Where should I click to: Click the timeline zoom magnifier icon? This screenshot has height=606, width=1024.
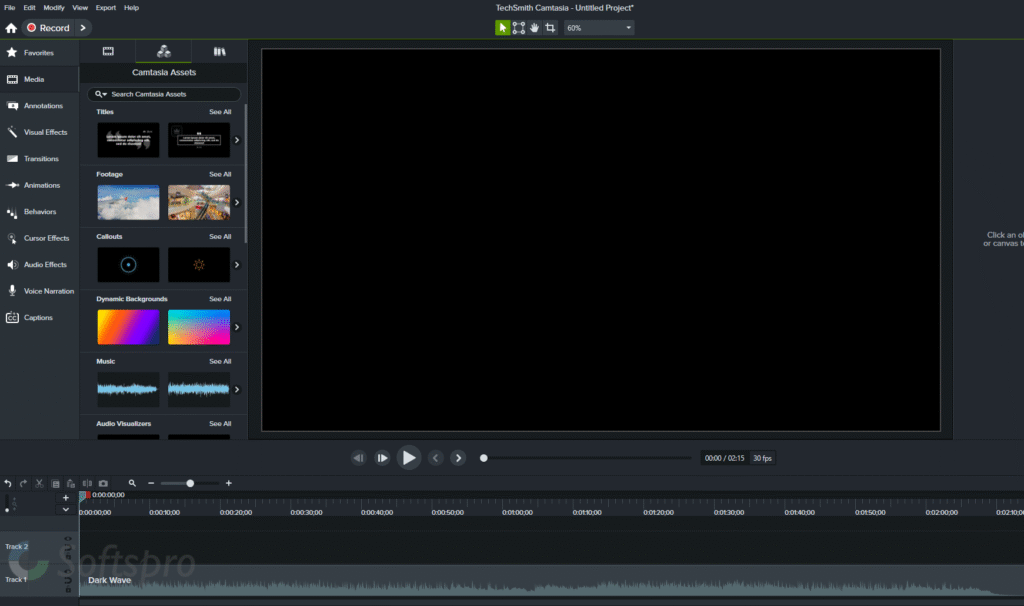132,483
